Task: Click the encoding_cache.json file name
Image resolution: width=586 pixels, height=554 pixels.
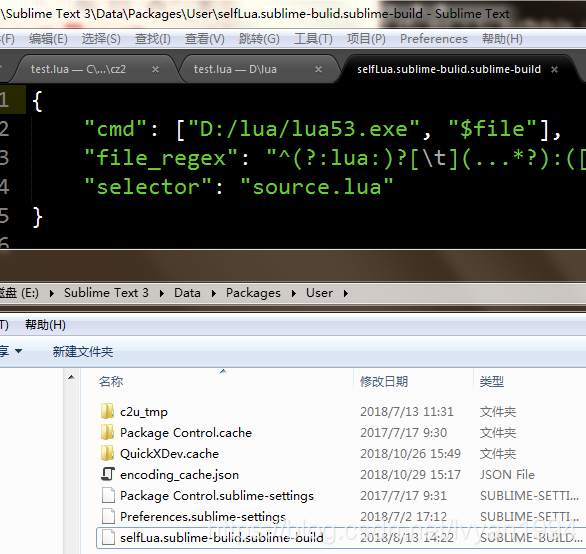Action: (179, 475)
